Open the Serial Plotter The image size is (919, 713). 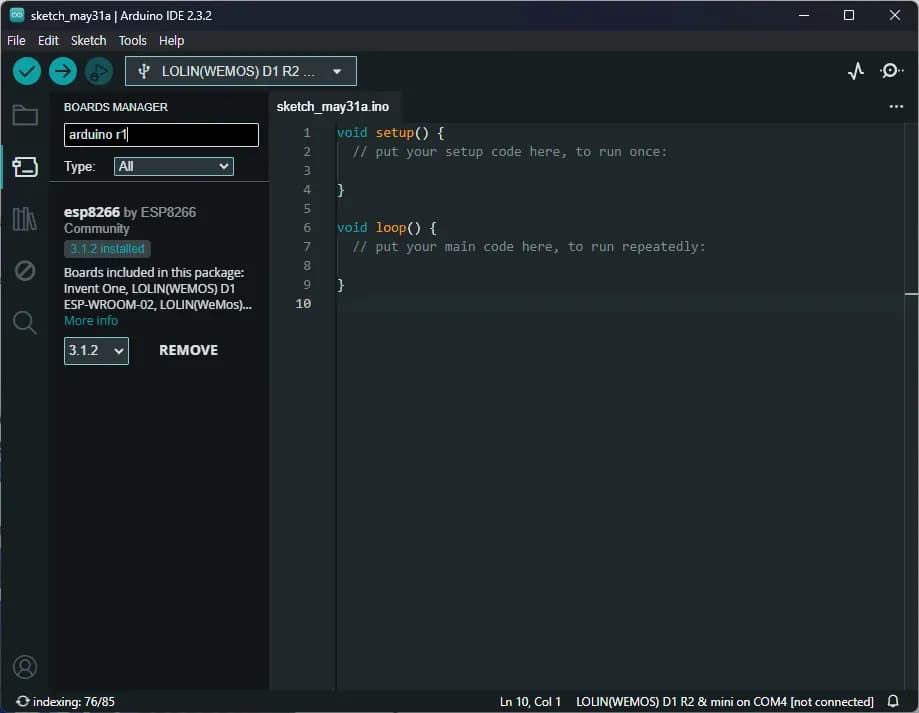click(x=855, y=71)
